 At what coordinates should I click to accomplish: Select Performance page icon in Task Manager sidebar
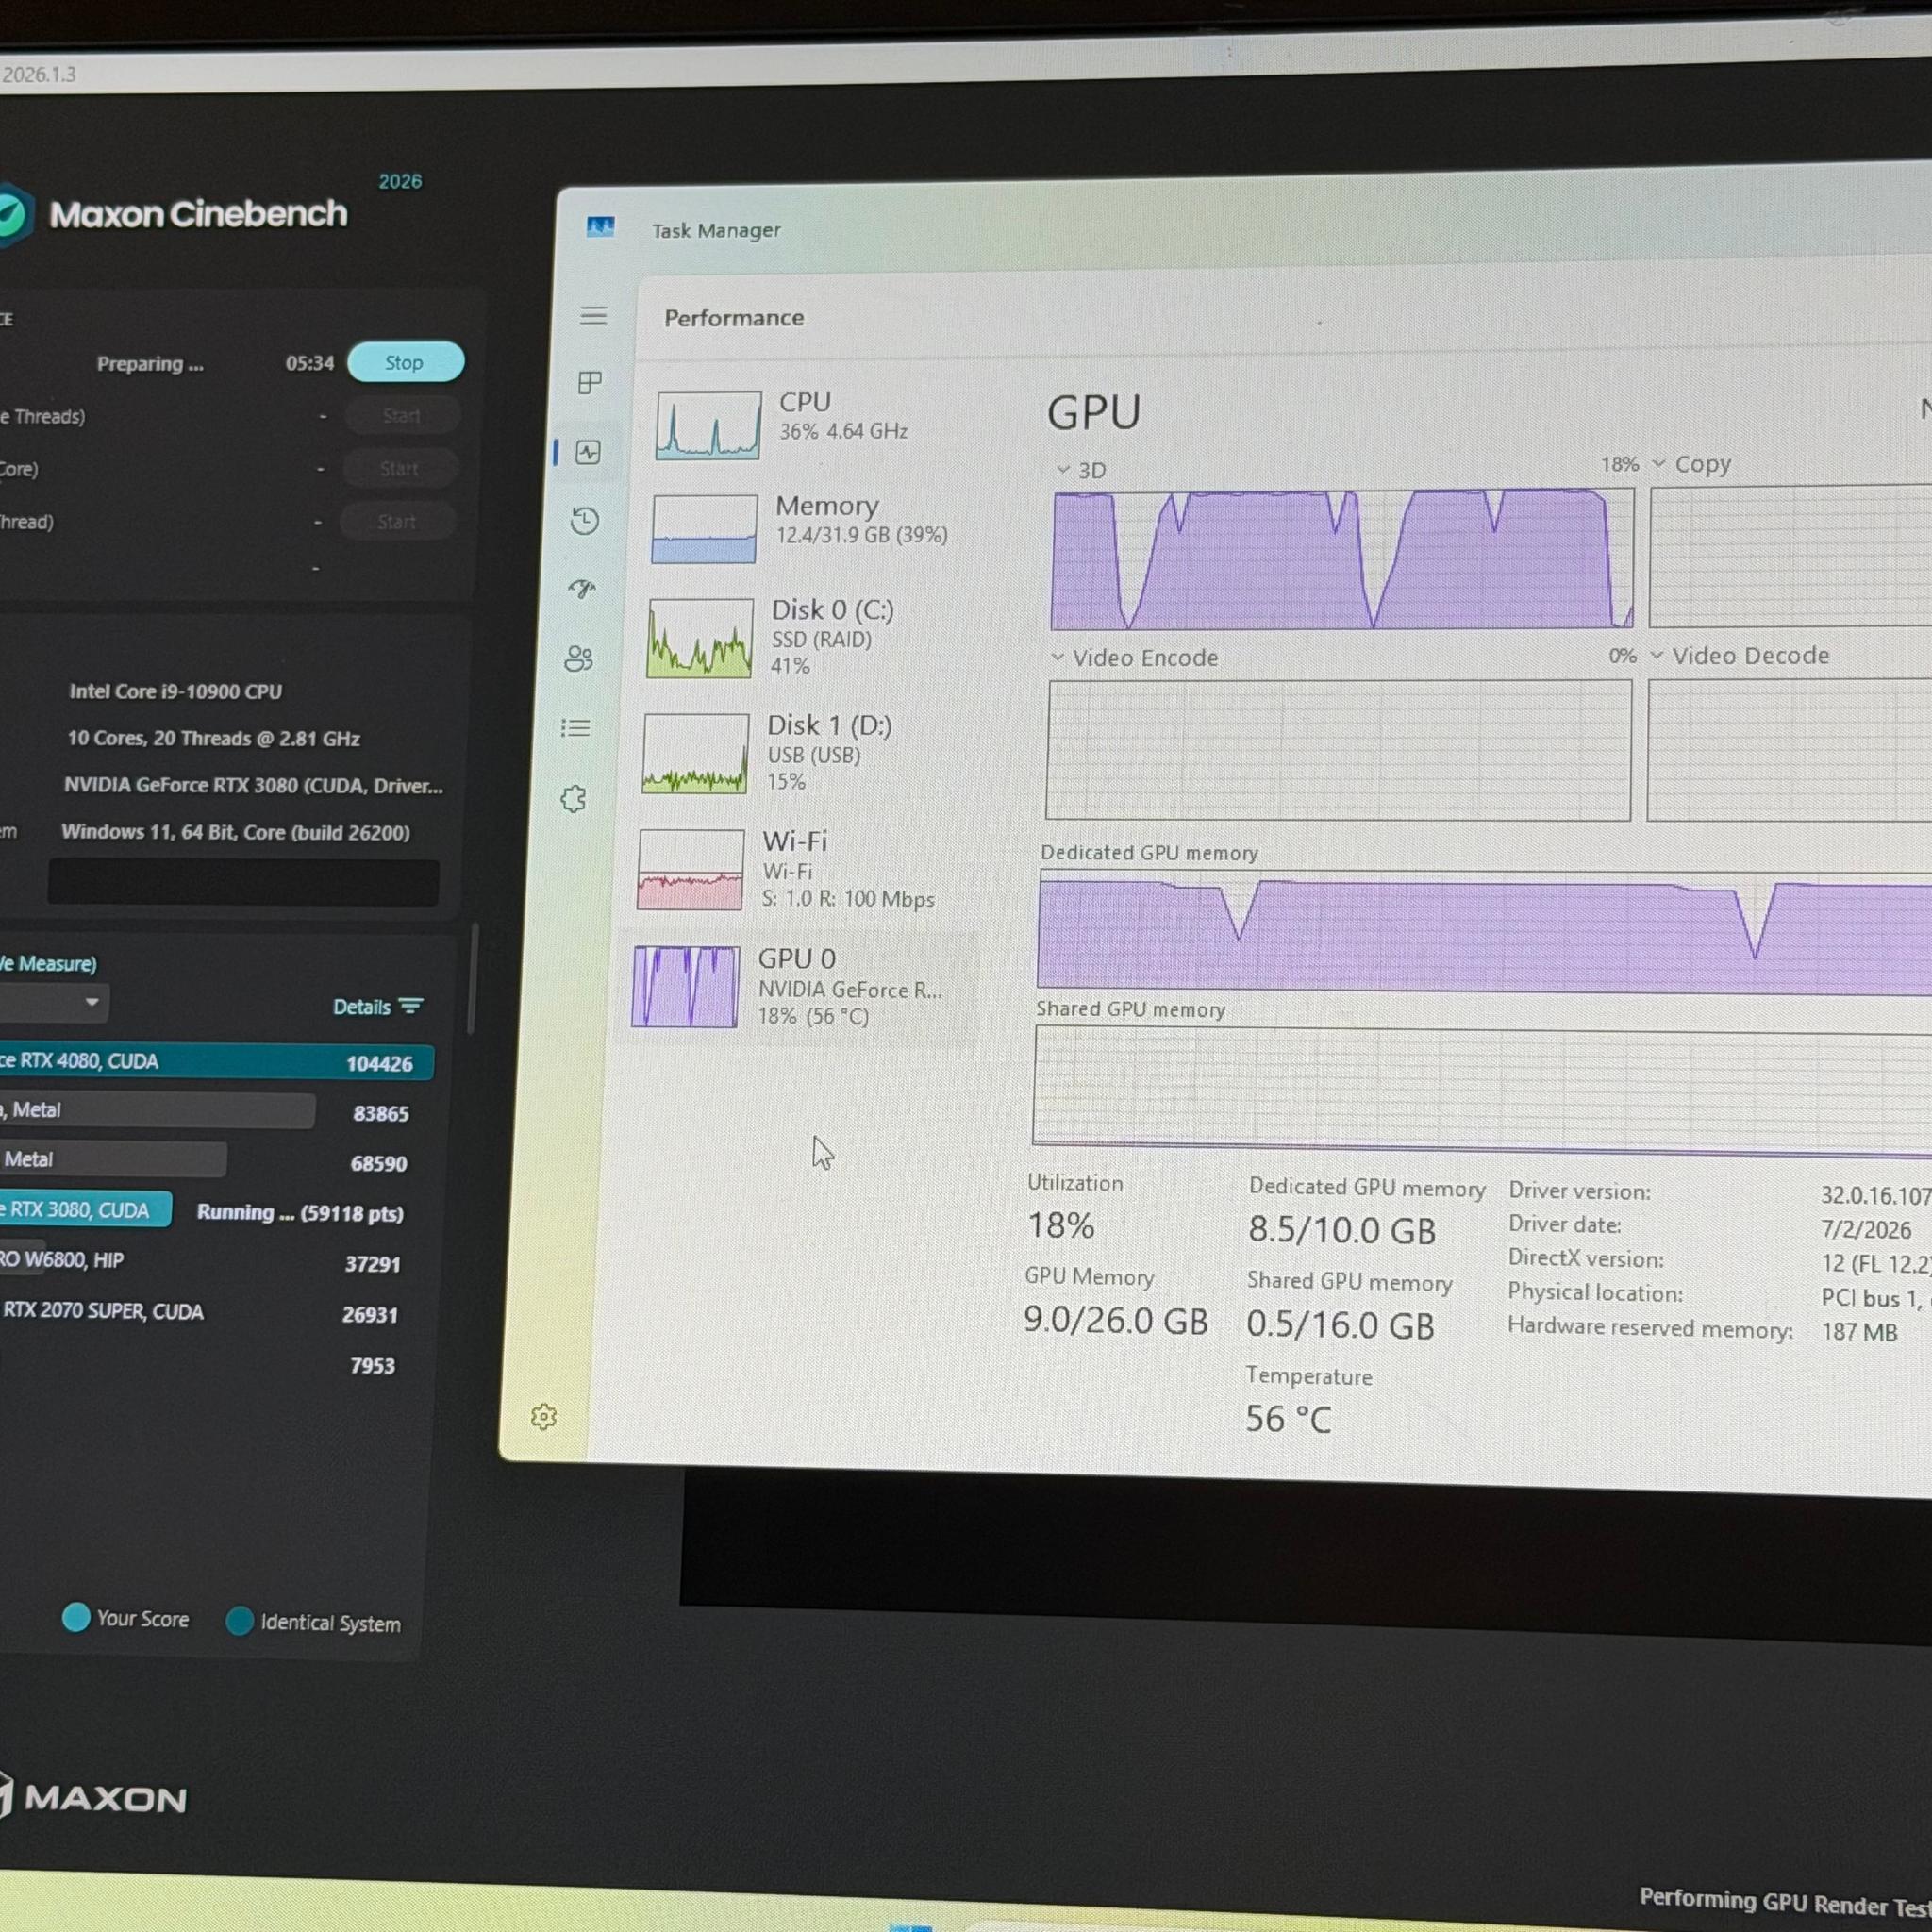click(x=588, y=452)
